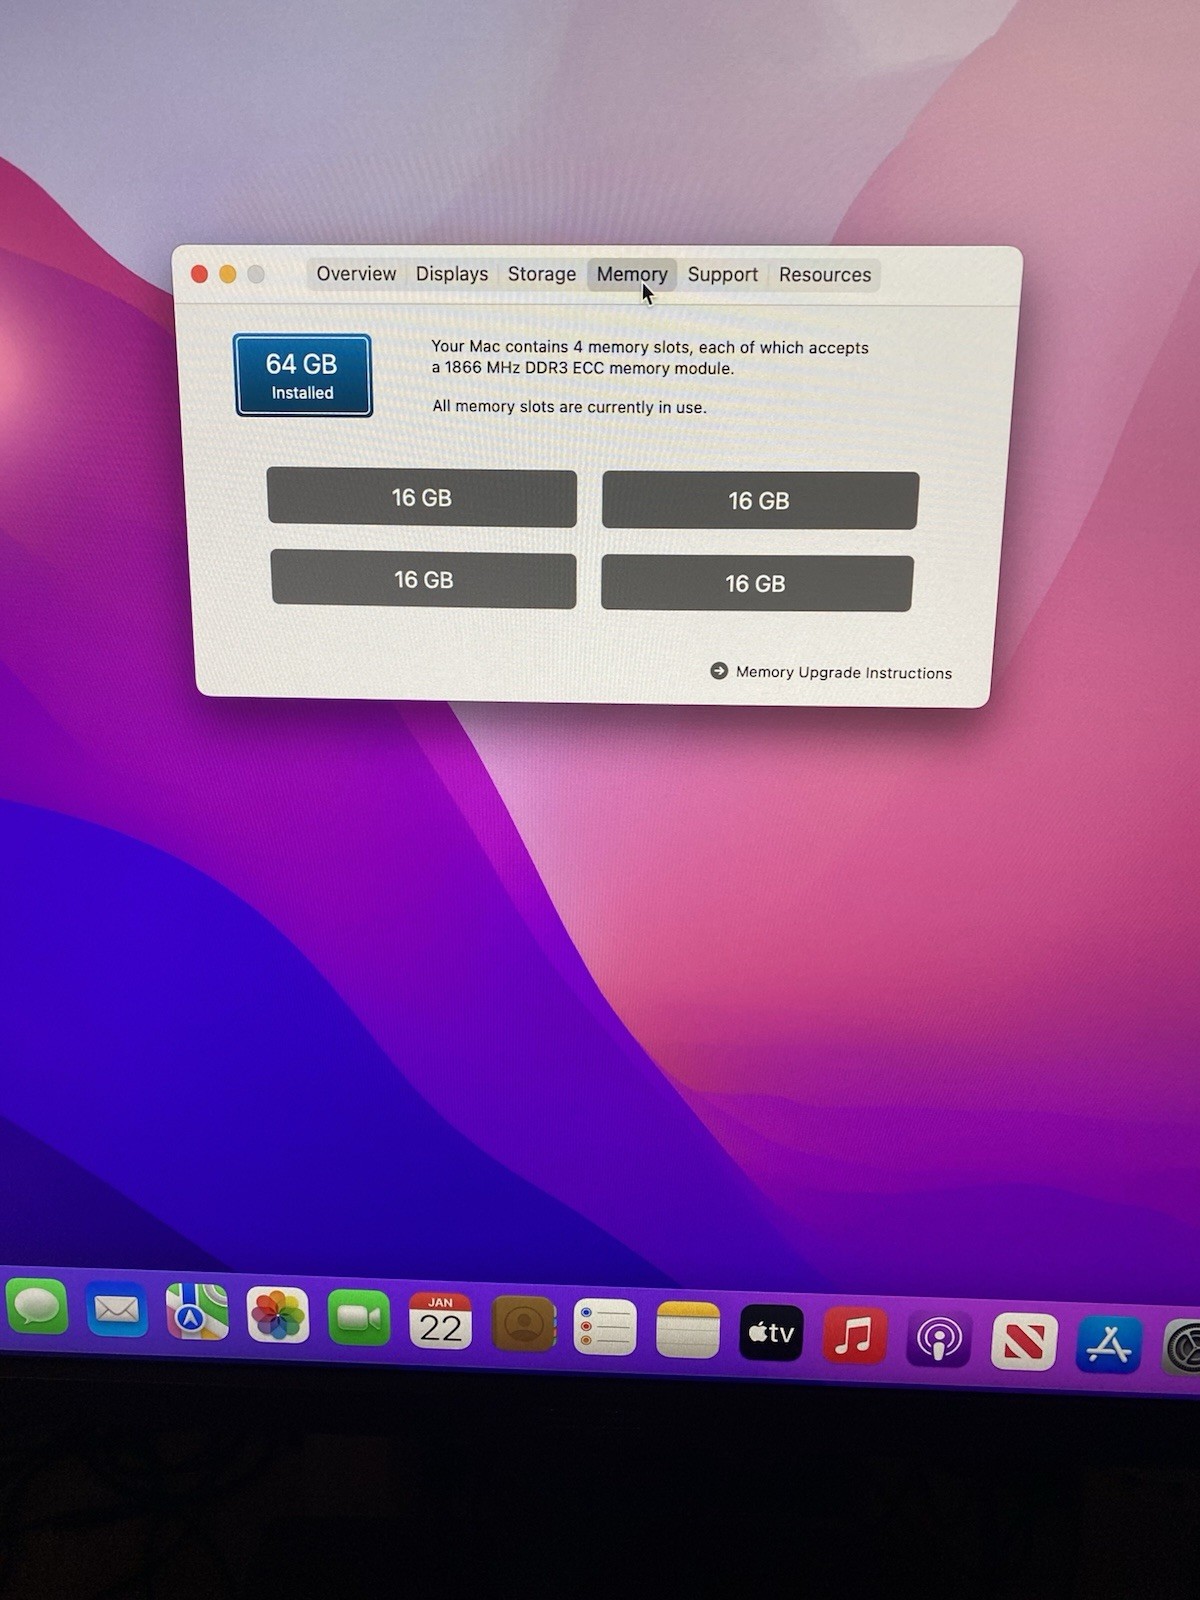
Task: Open the Displays tab
Action: tap(452, 274)
